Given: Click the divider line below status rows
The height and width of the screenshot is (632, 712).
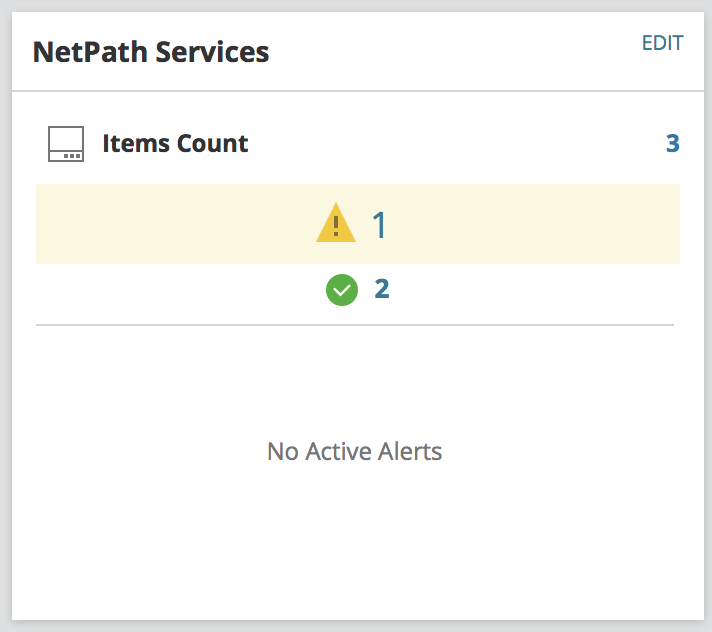Looking at the screenshot, I should click(355, 325).
